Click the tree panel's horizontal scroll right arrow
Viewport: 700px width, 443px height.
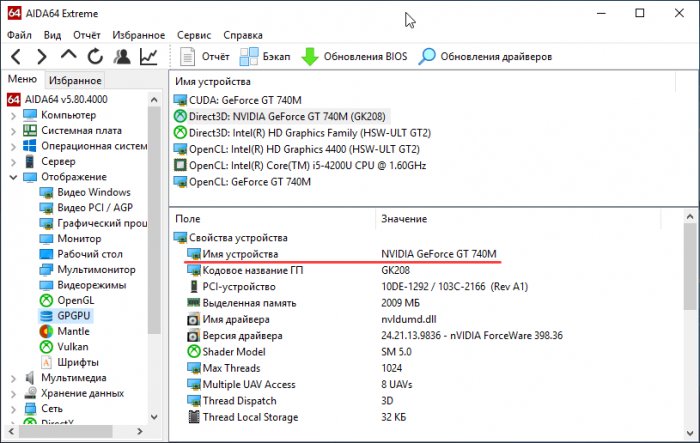pyautogui.click(x=140, y=431)
